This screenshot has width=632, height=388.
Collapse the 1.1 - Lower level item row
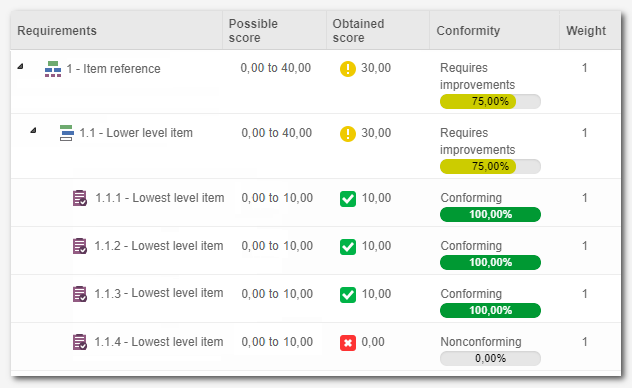click(33, 130)
